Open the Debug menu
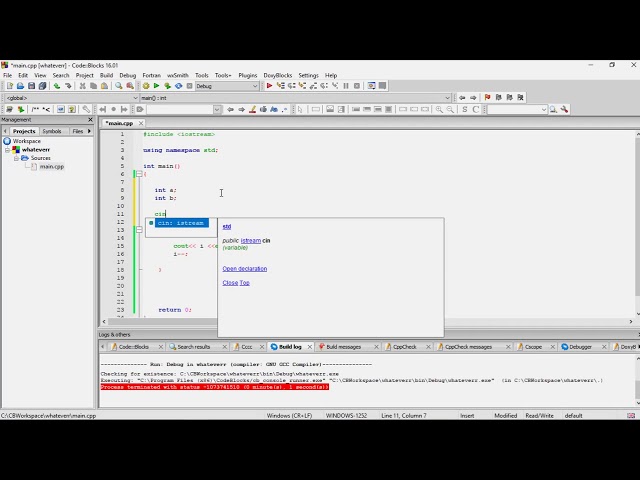The width and height of the screenshot is (640, 480). (x=128, y=76)
